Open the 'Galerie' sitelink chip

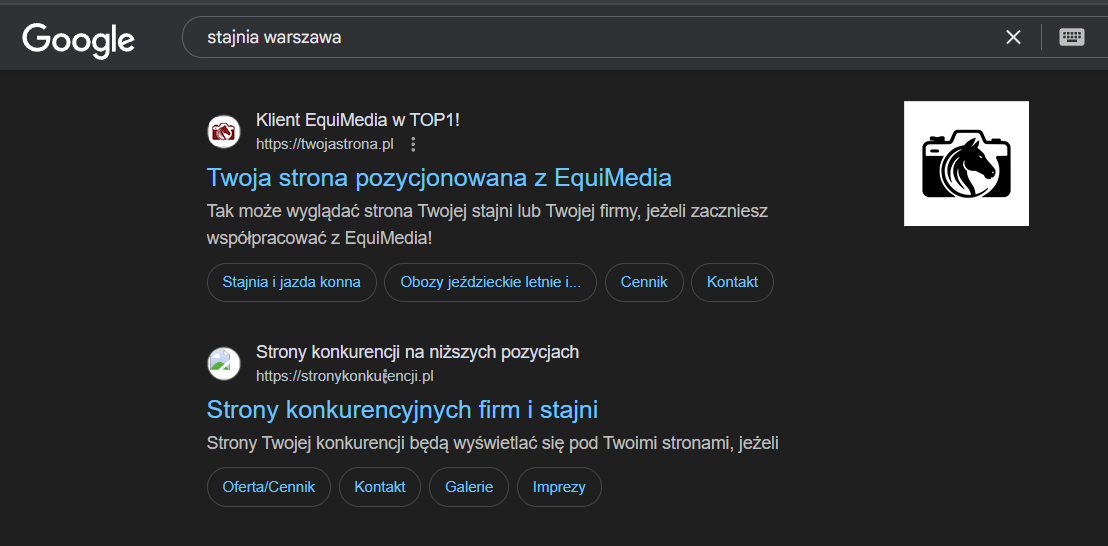tap(469, 487)
